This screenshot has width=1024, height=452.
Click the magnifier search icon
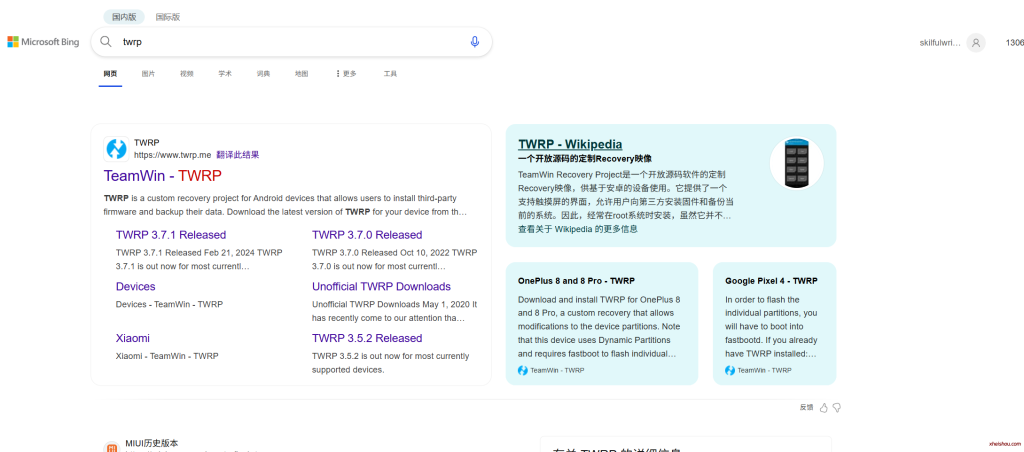[x=106, y=42]
